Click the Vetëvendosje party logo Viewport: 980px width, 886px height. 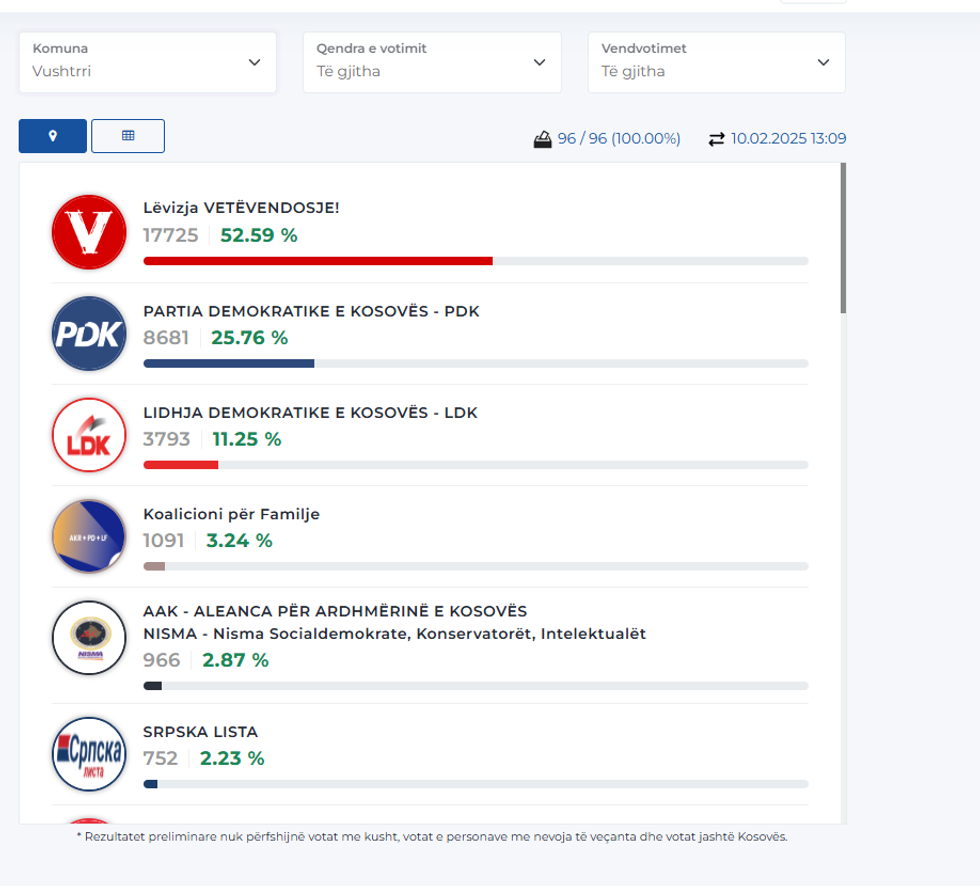click(x=89, y=232)
